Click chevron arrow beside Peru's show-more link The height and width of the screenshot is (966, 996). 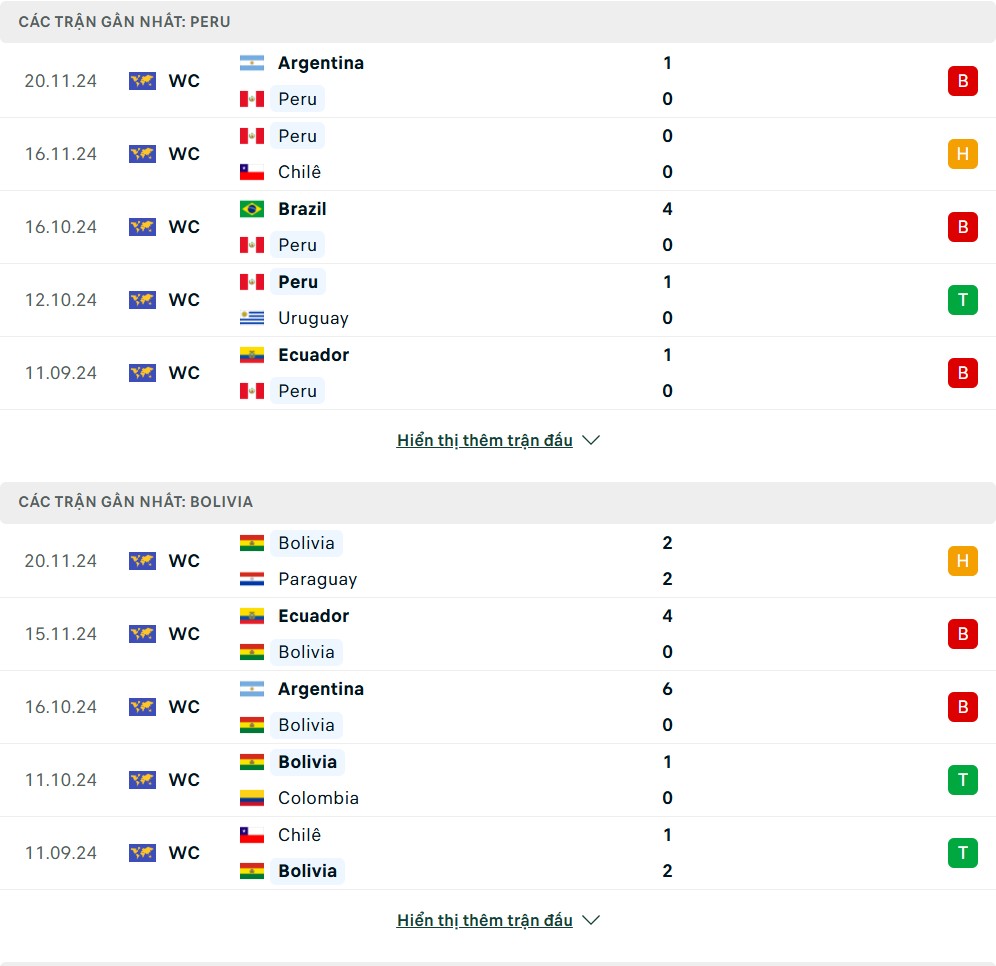click(591, 440)
